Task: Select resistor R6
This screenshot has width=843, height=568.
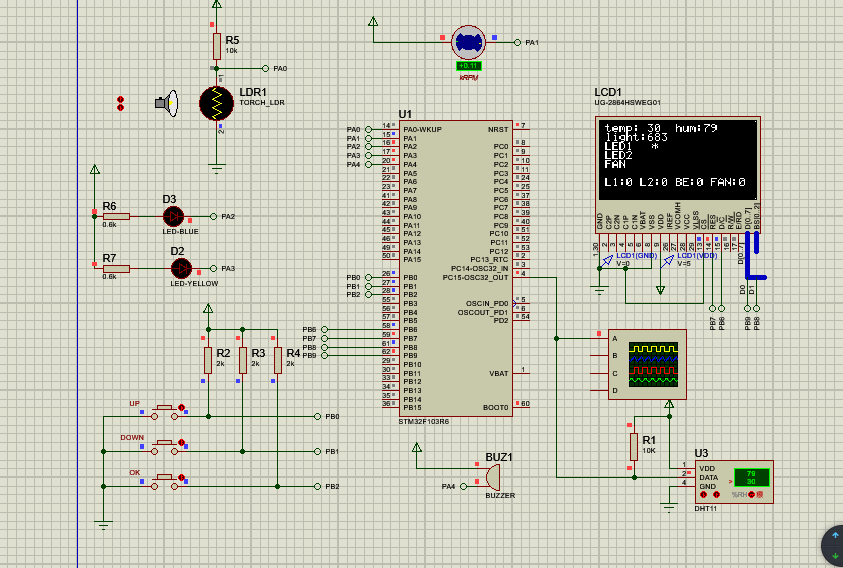Action: 116,217
